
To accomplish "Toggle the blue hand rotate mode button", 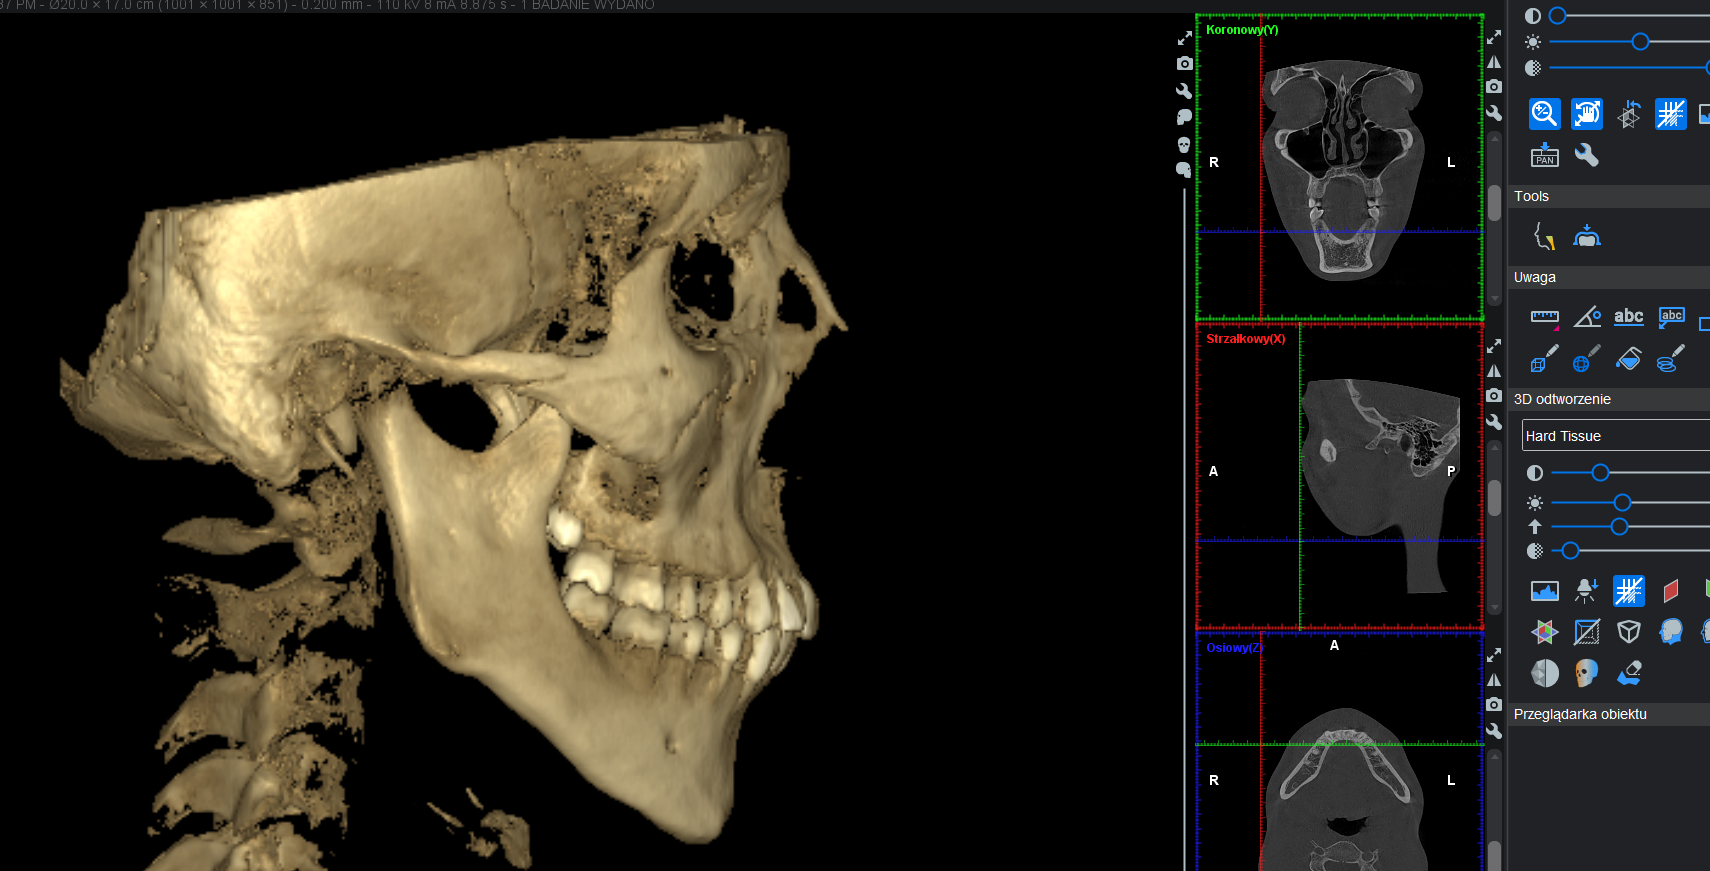I will [1586, 114].
